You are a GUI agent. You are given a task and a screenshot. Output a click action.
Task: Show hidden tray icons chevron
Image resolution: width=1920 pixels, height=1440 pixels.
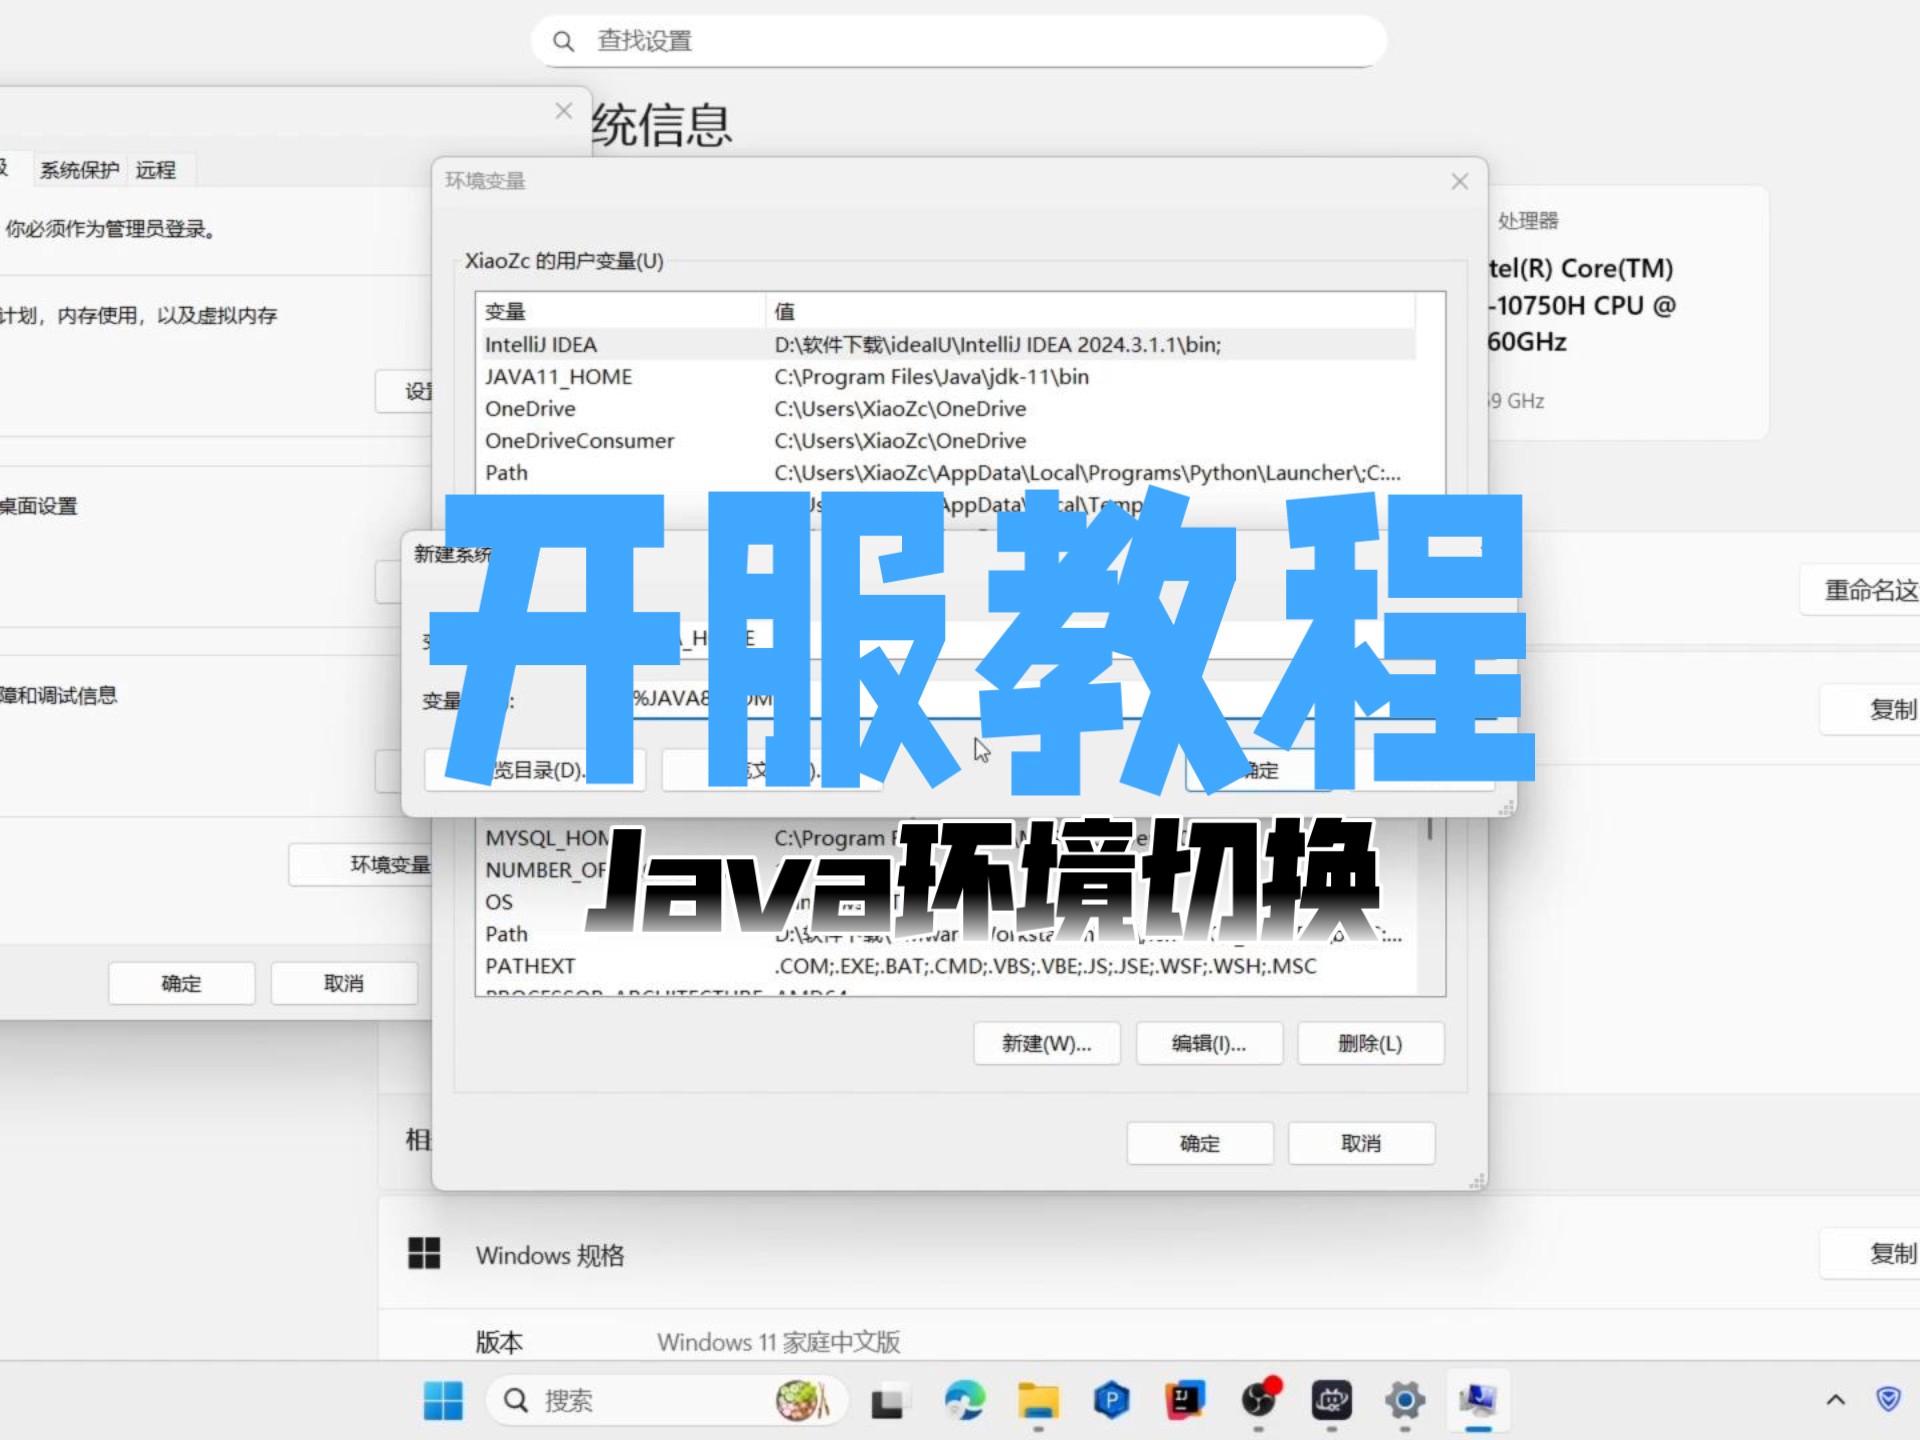coord(1835,1400)
